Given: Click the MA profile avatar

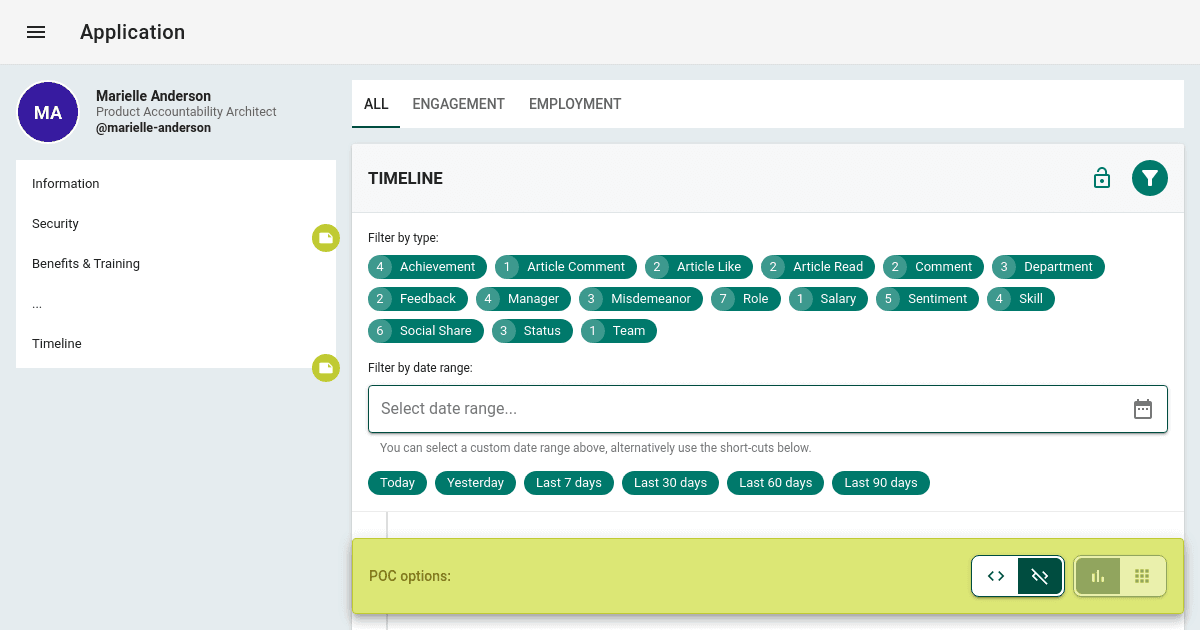Looking at the screenshot, I should click(48, 112).
